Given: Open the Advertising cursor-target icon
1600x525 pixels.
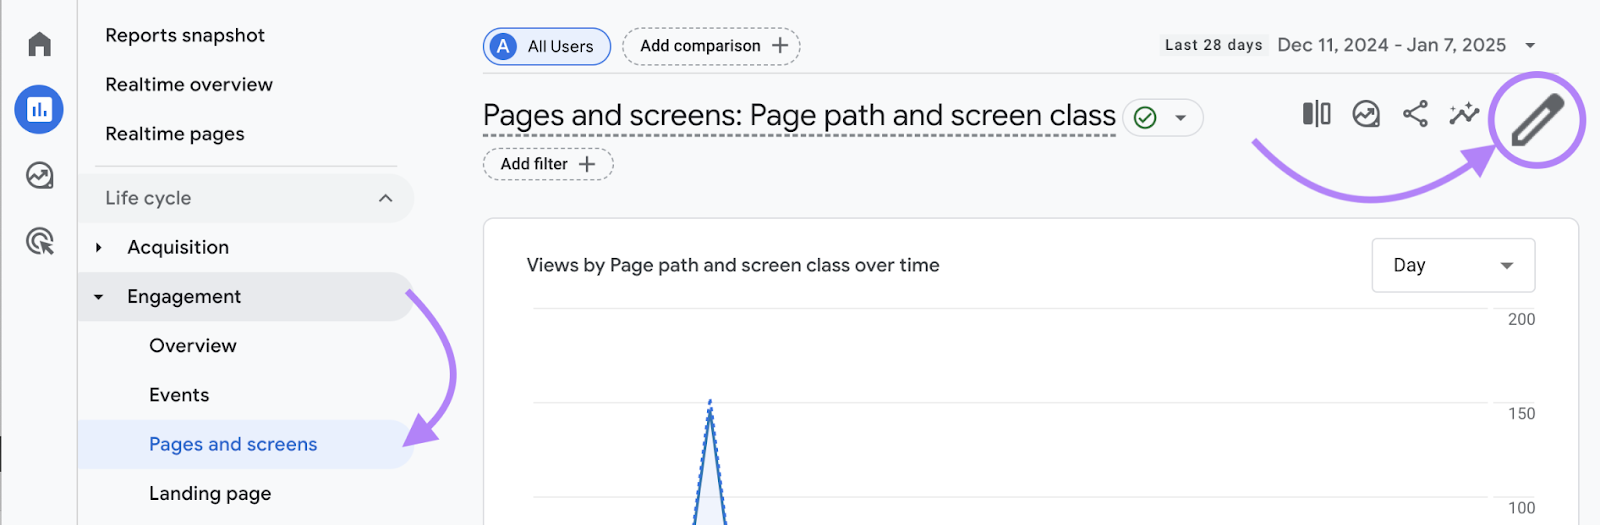Looking at the screenshot, I should pyautogui.click(x=39, y=241).
